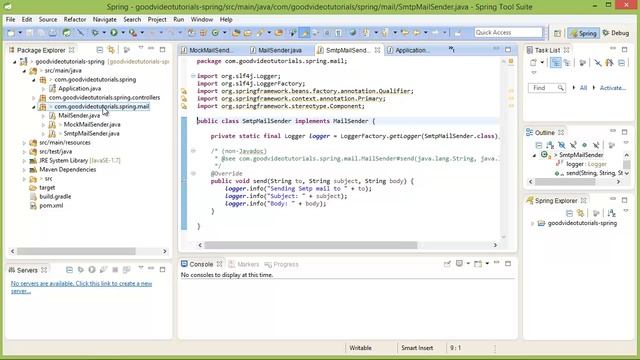640x360 pixels.
Task: Click the Quick Access input field
Action: point(508,32)
